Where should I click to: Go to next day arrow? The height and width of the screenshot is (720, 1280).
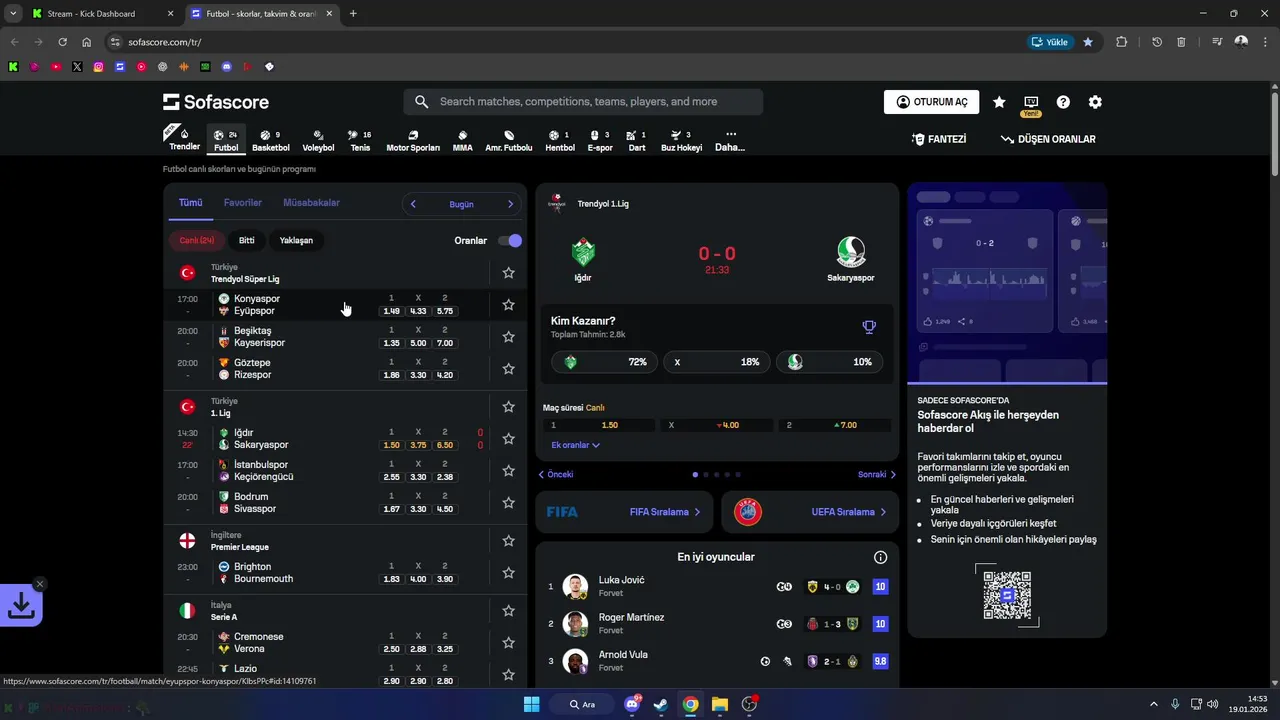(510, 204)
